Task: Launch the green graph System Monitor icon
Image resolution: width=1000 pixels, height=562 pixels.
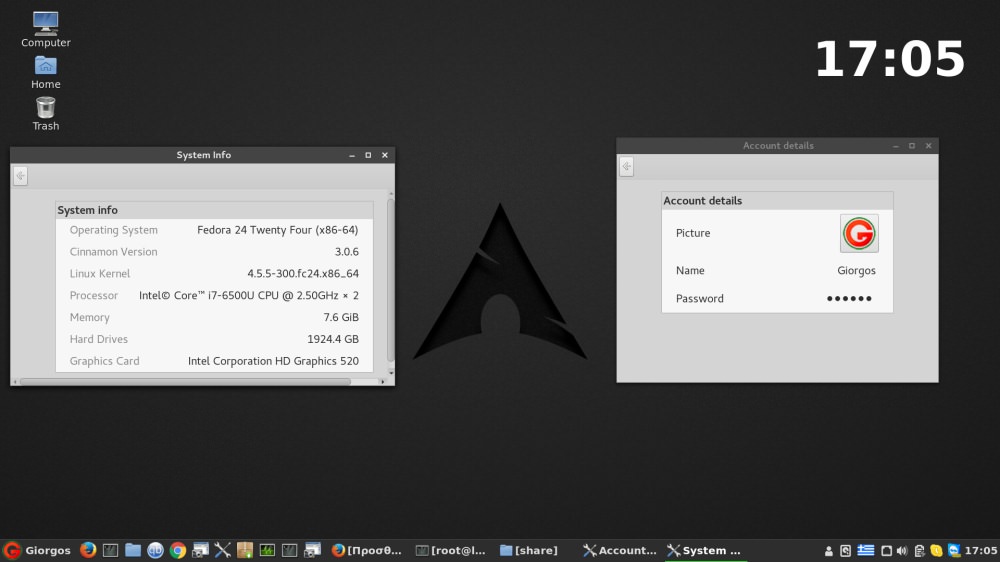Action: (x=267, y=550)
